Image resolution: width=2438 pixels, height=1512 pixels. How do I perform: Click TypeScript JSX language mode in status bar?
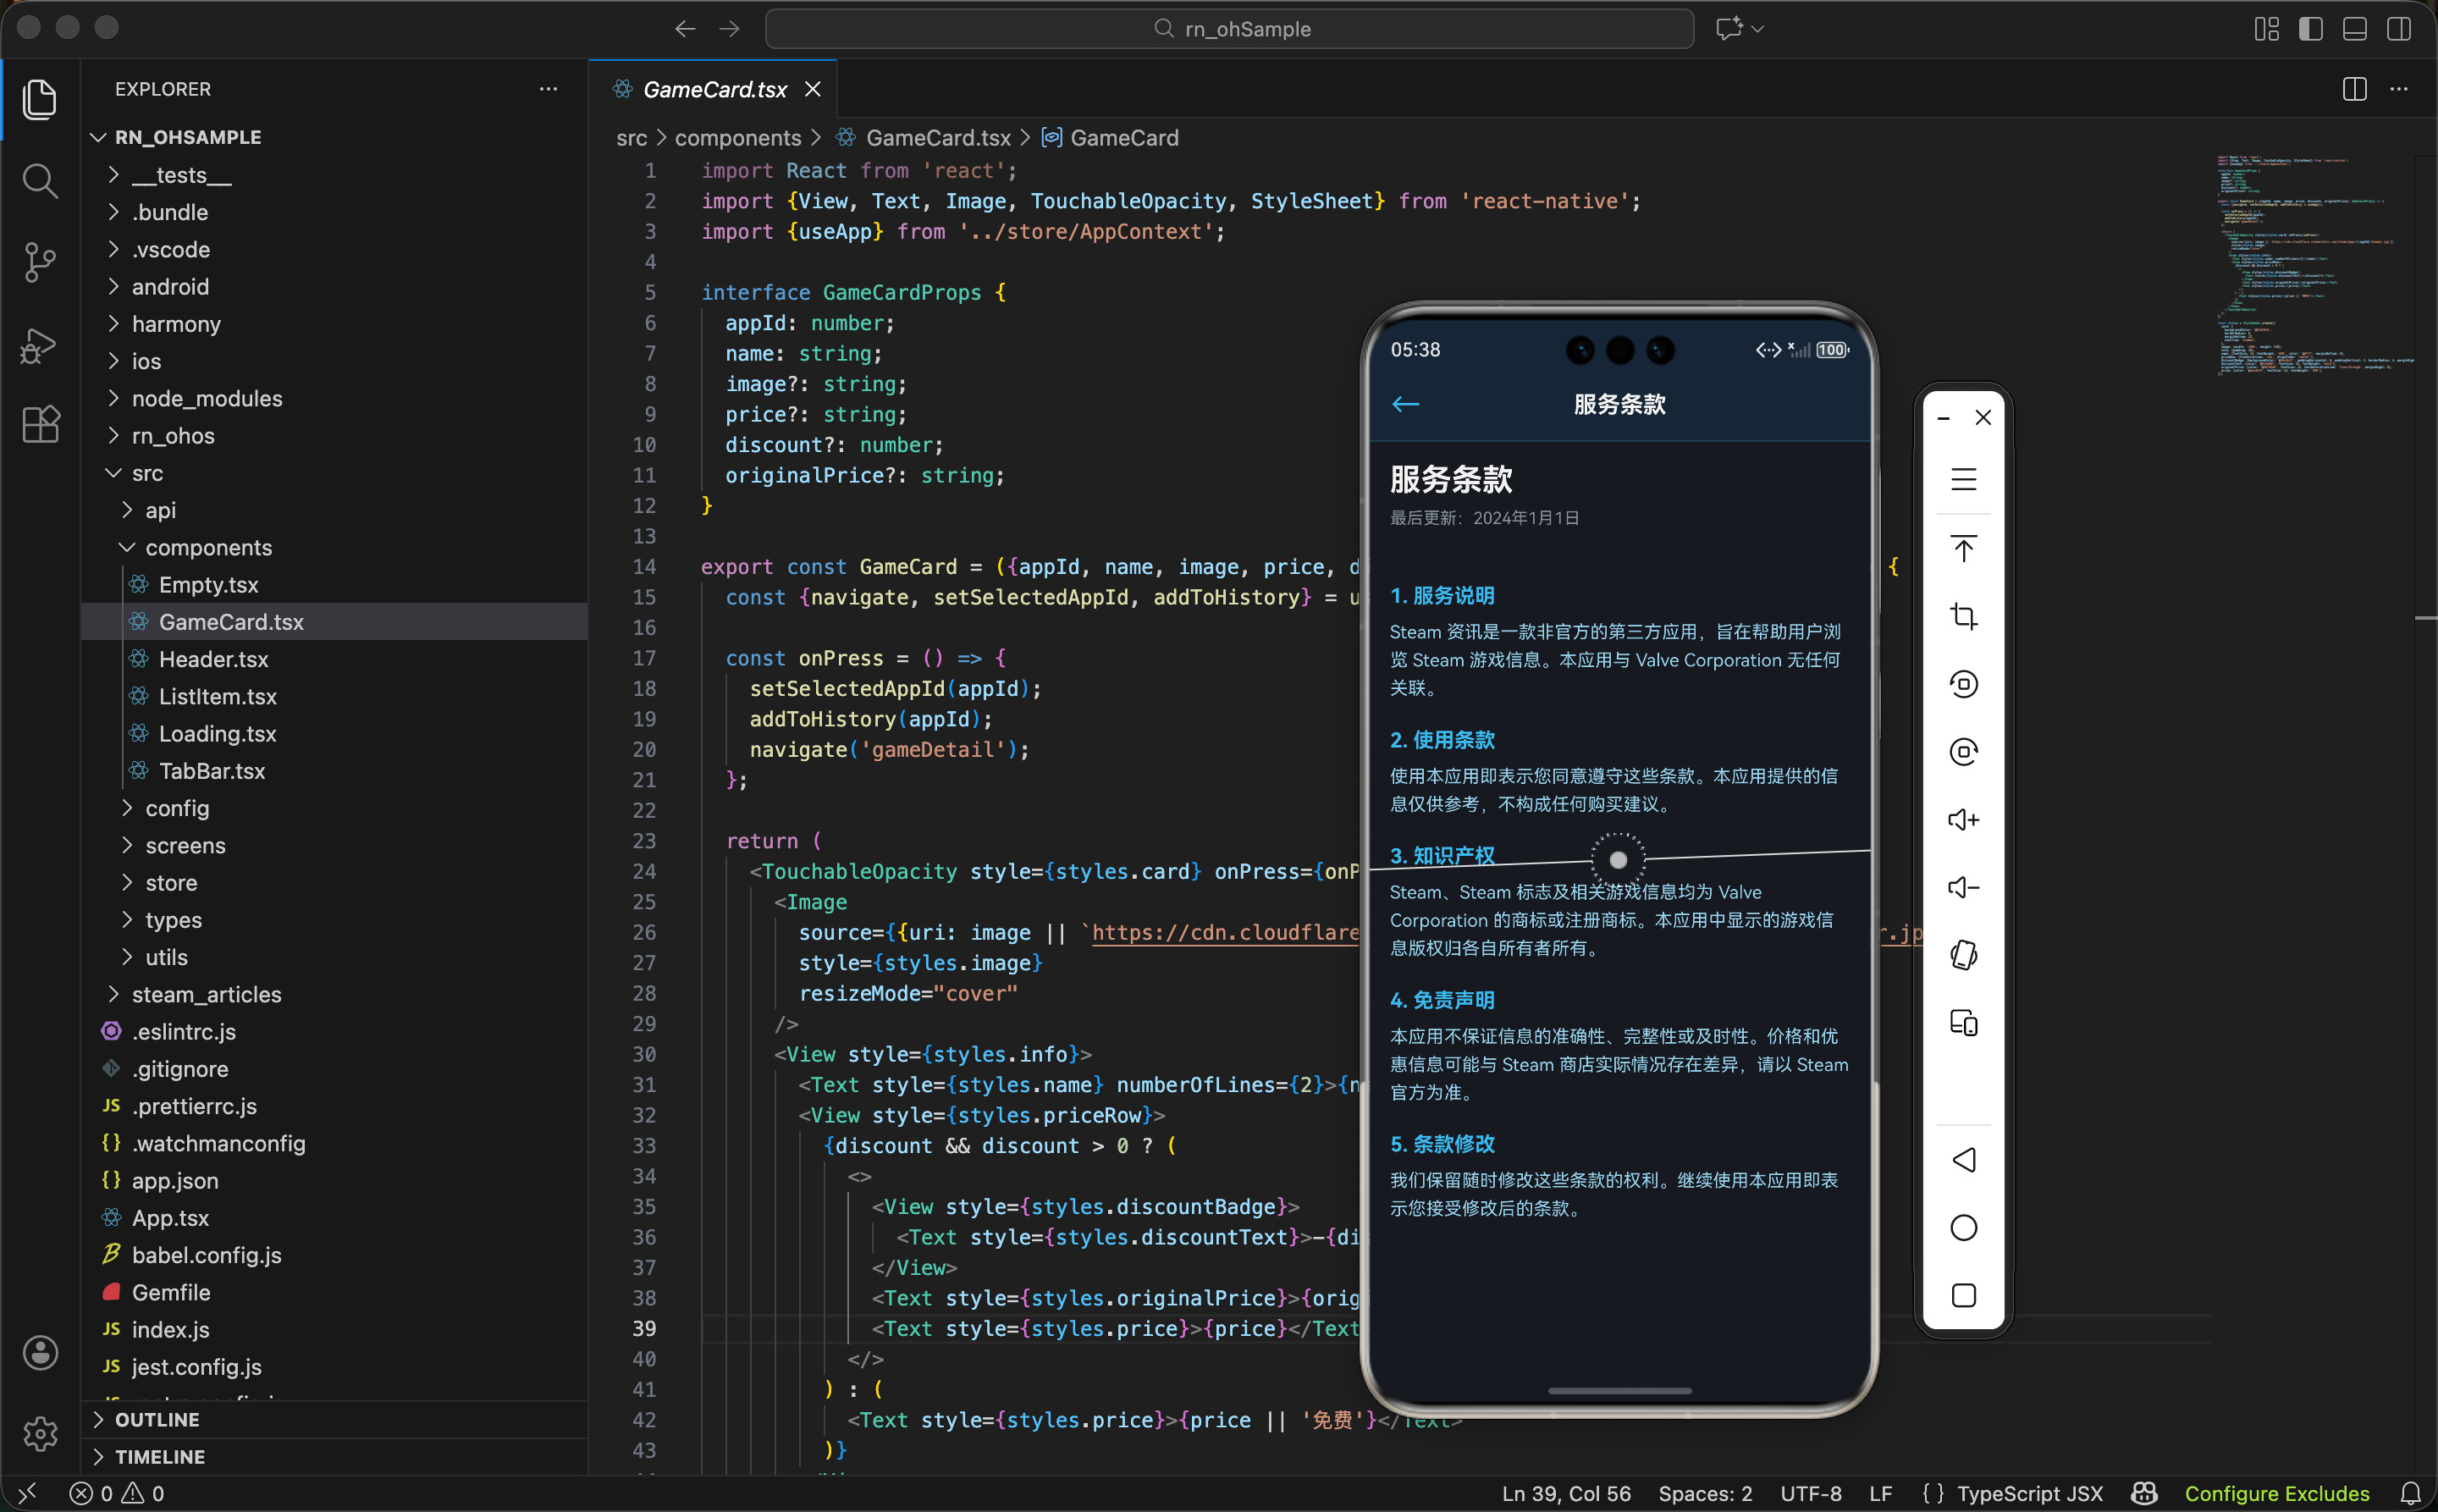2029,1493
